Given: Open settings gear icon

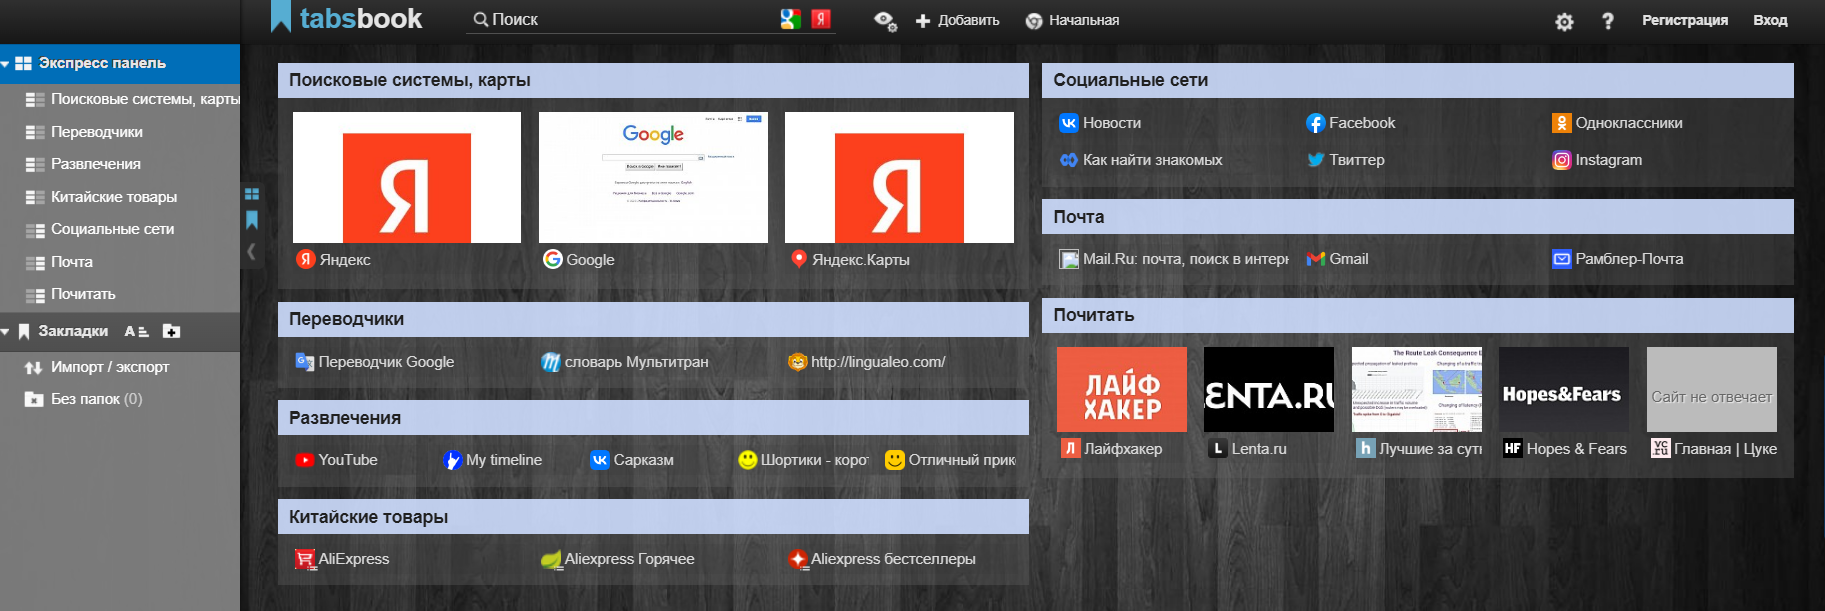Looking at the screenshot, I should coord(1564,21).
